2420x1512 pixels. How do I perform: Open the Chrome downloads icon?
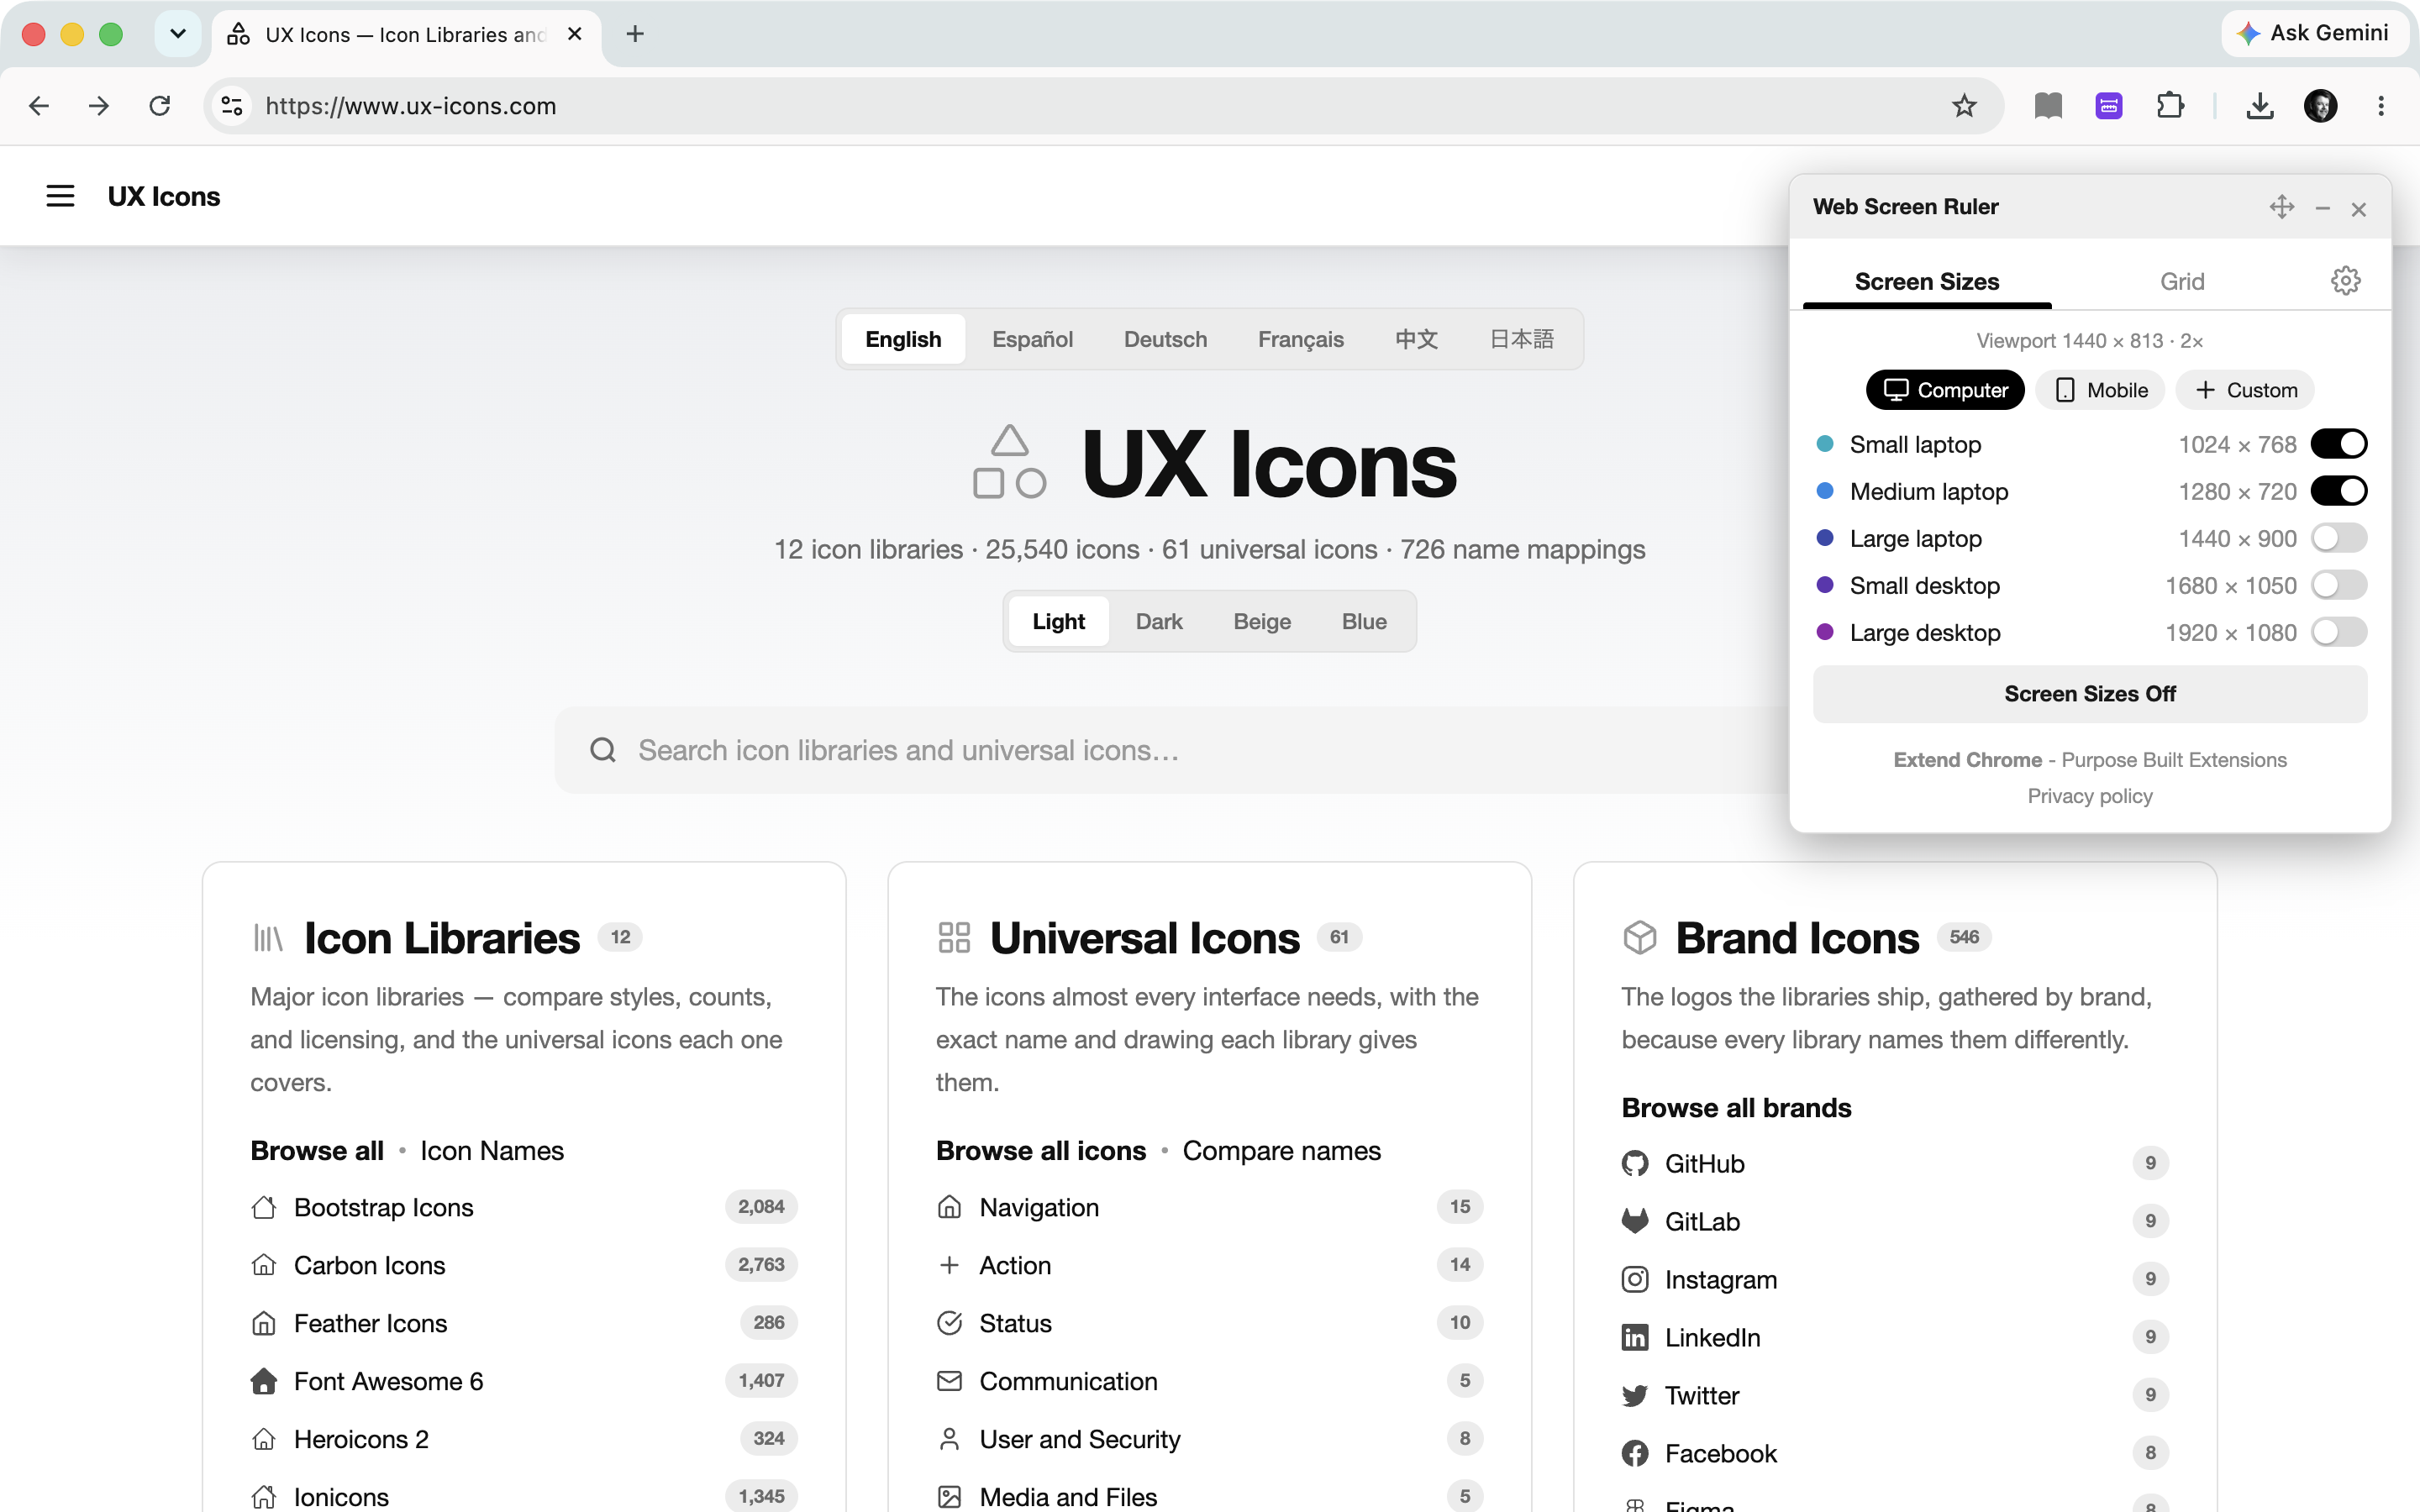[2260, 106]
